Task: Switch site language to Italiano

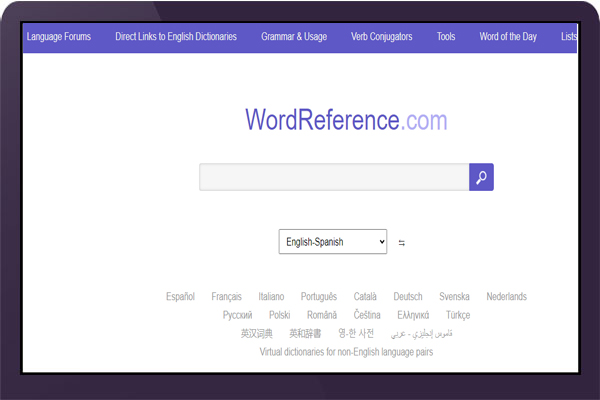Action: point(271,297)
